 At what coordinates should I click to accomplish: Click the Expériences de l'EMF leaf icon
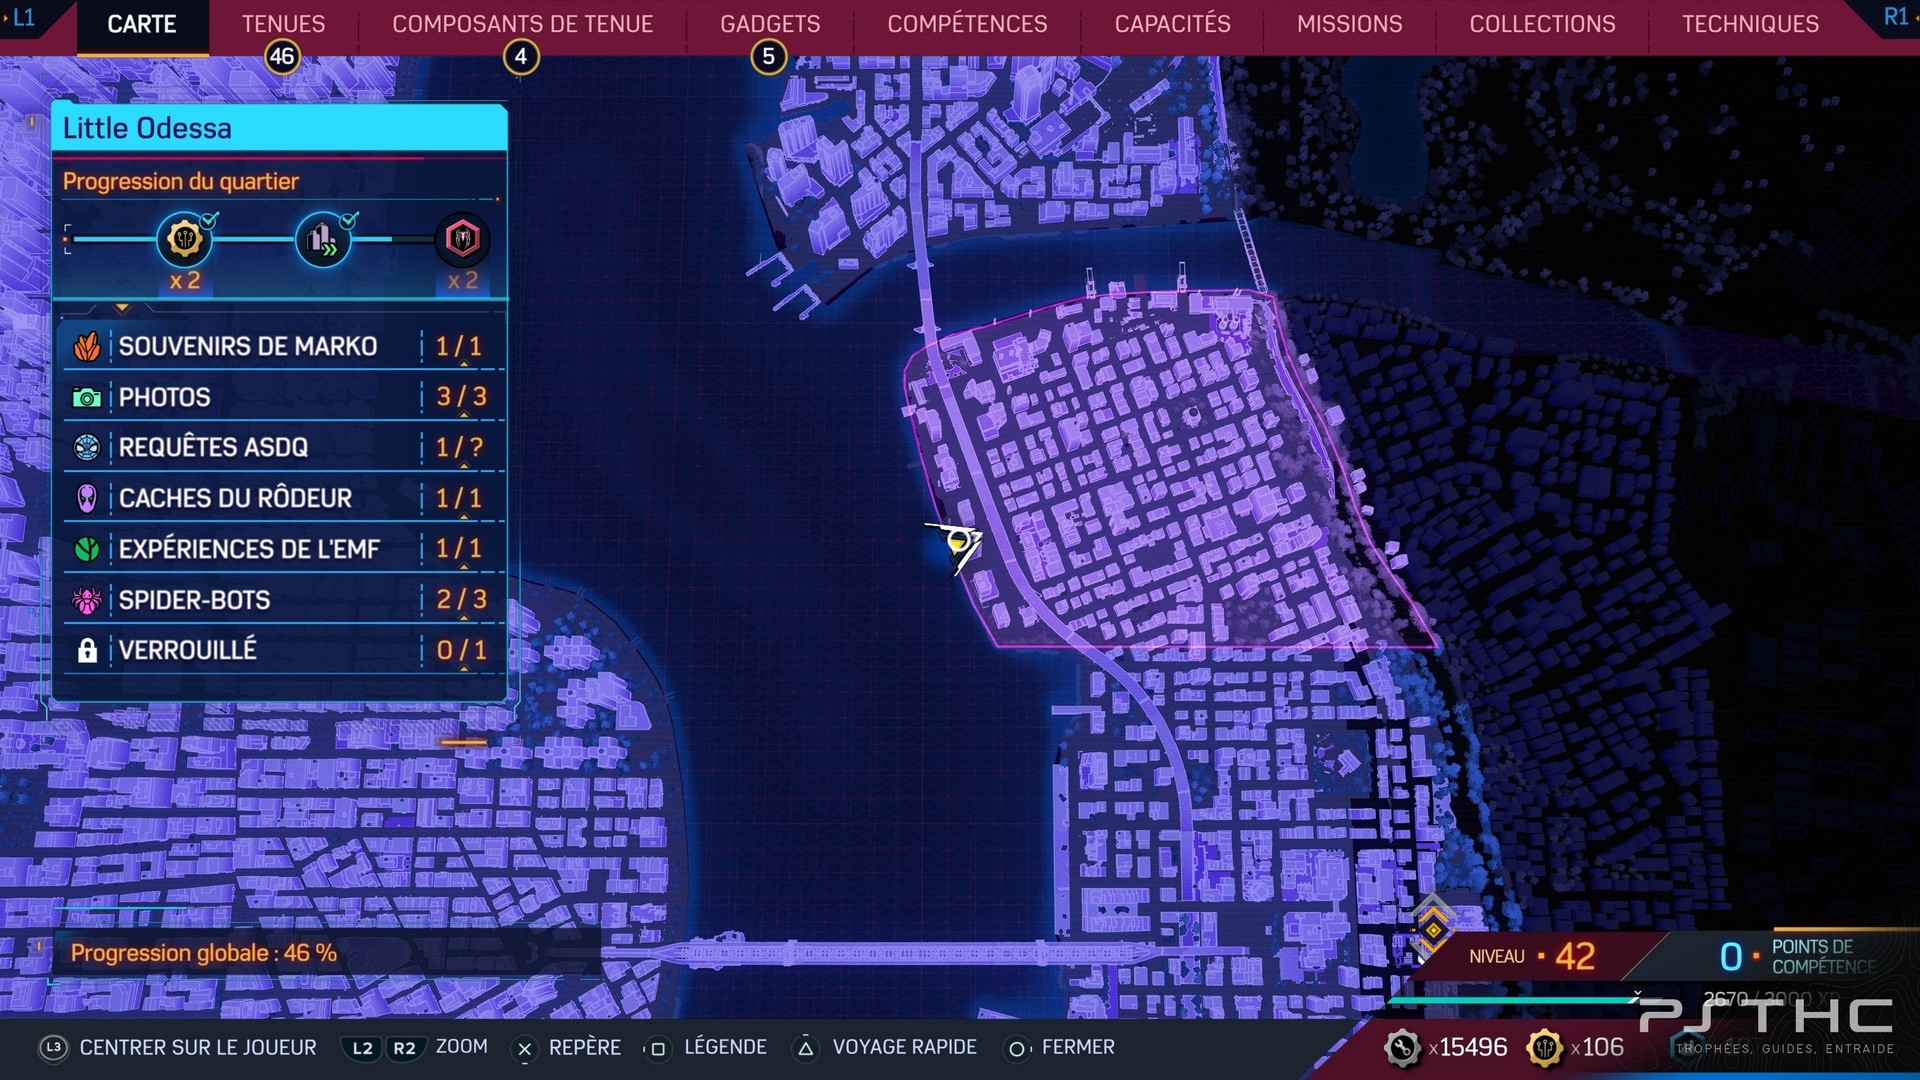[87, 549]
